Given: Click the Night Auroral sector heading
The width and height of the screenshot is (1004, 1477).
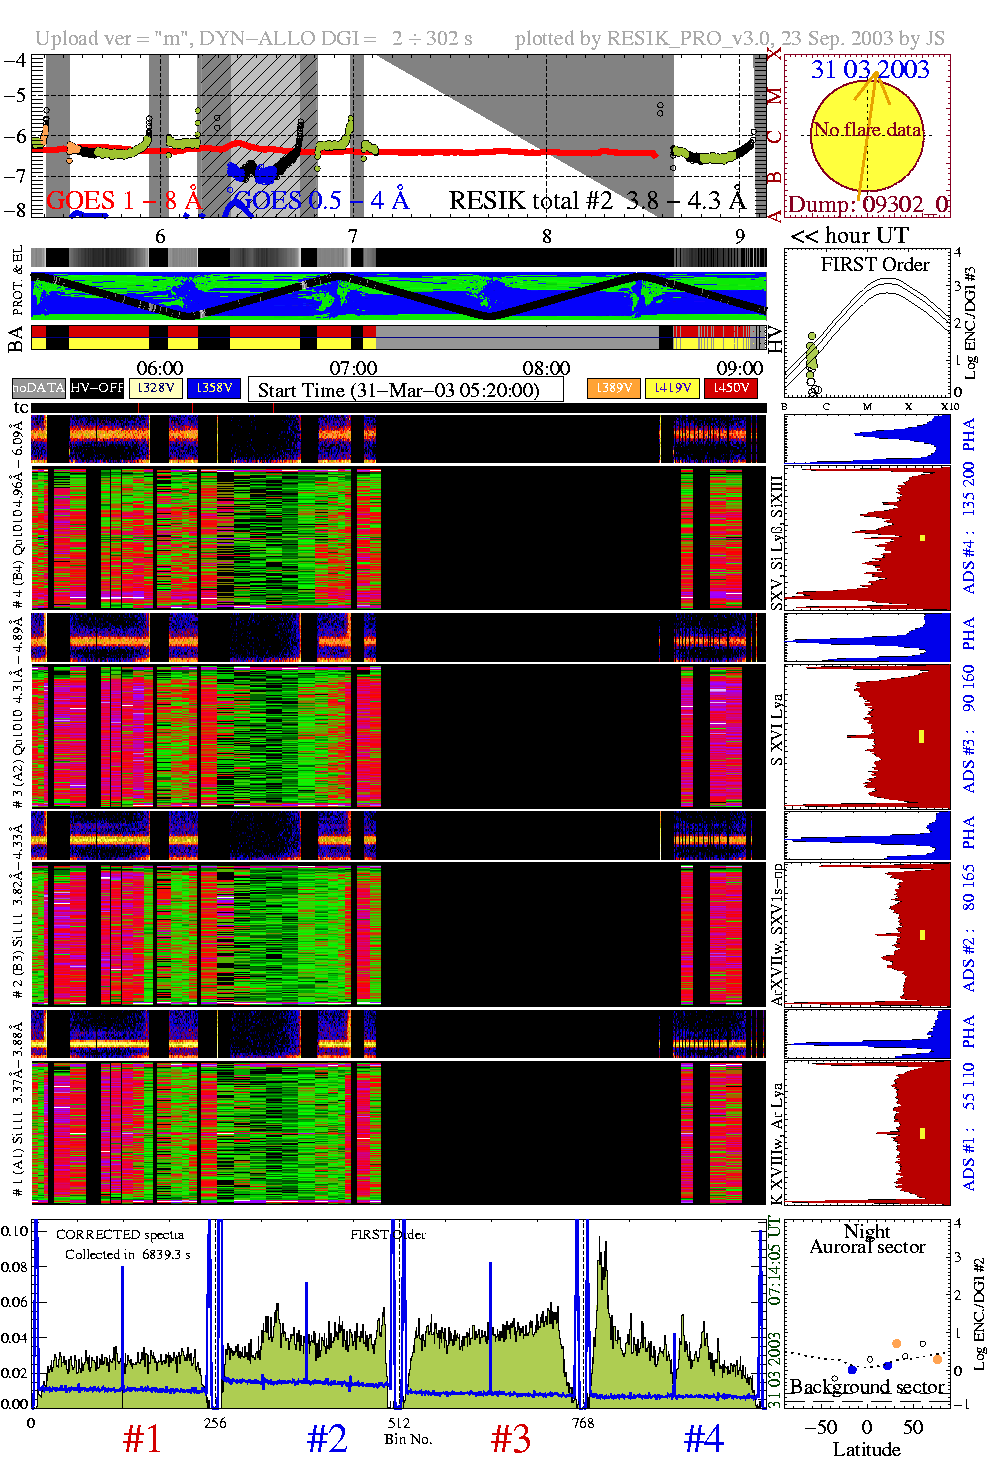Looking at the screenshot, I should point(867,1239).
